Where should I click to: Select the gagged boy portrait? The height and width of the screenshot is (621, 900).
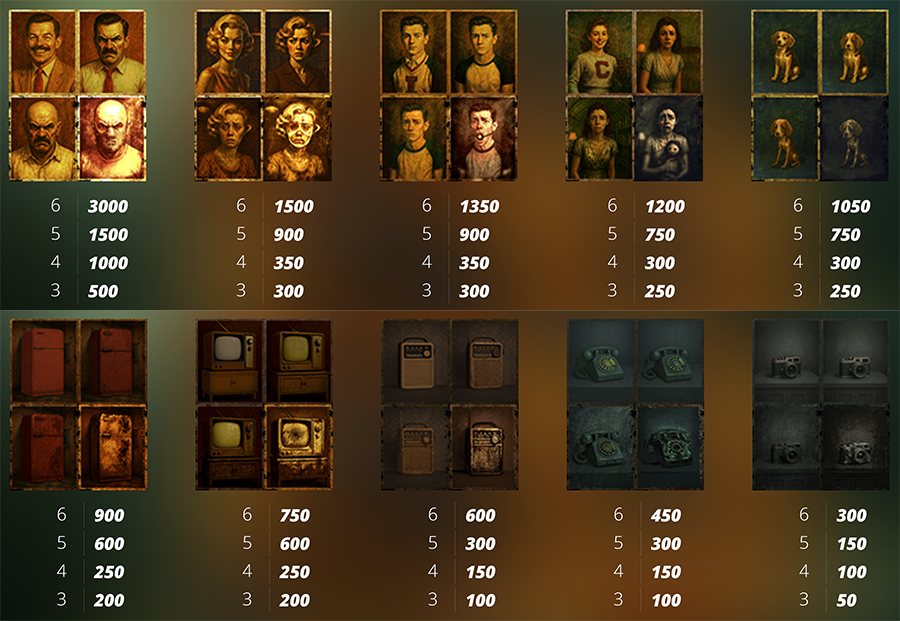pos(483,138)
